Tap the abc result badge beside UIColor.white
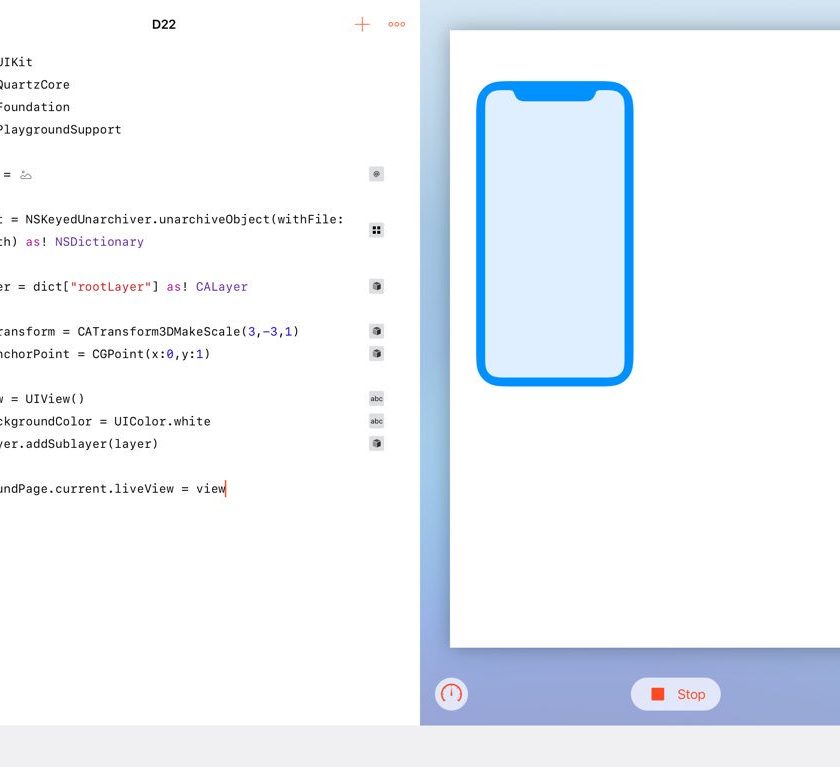 tap(376, 421)
